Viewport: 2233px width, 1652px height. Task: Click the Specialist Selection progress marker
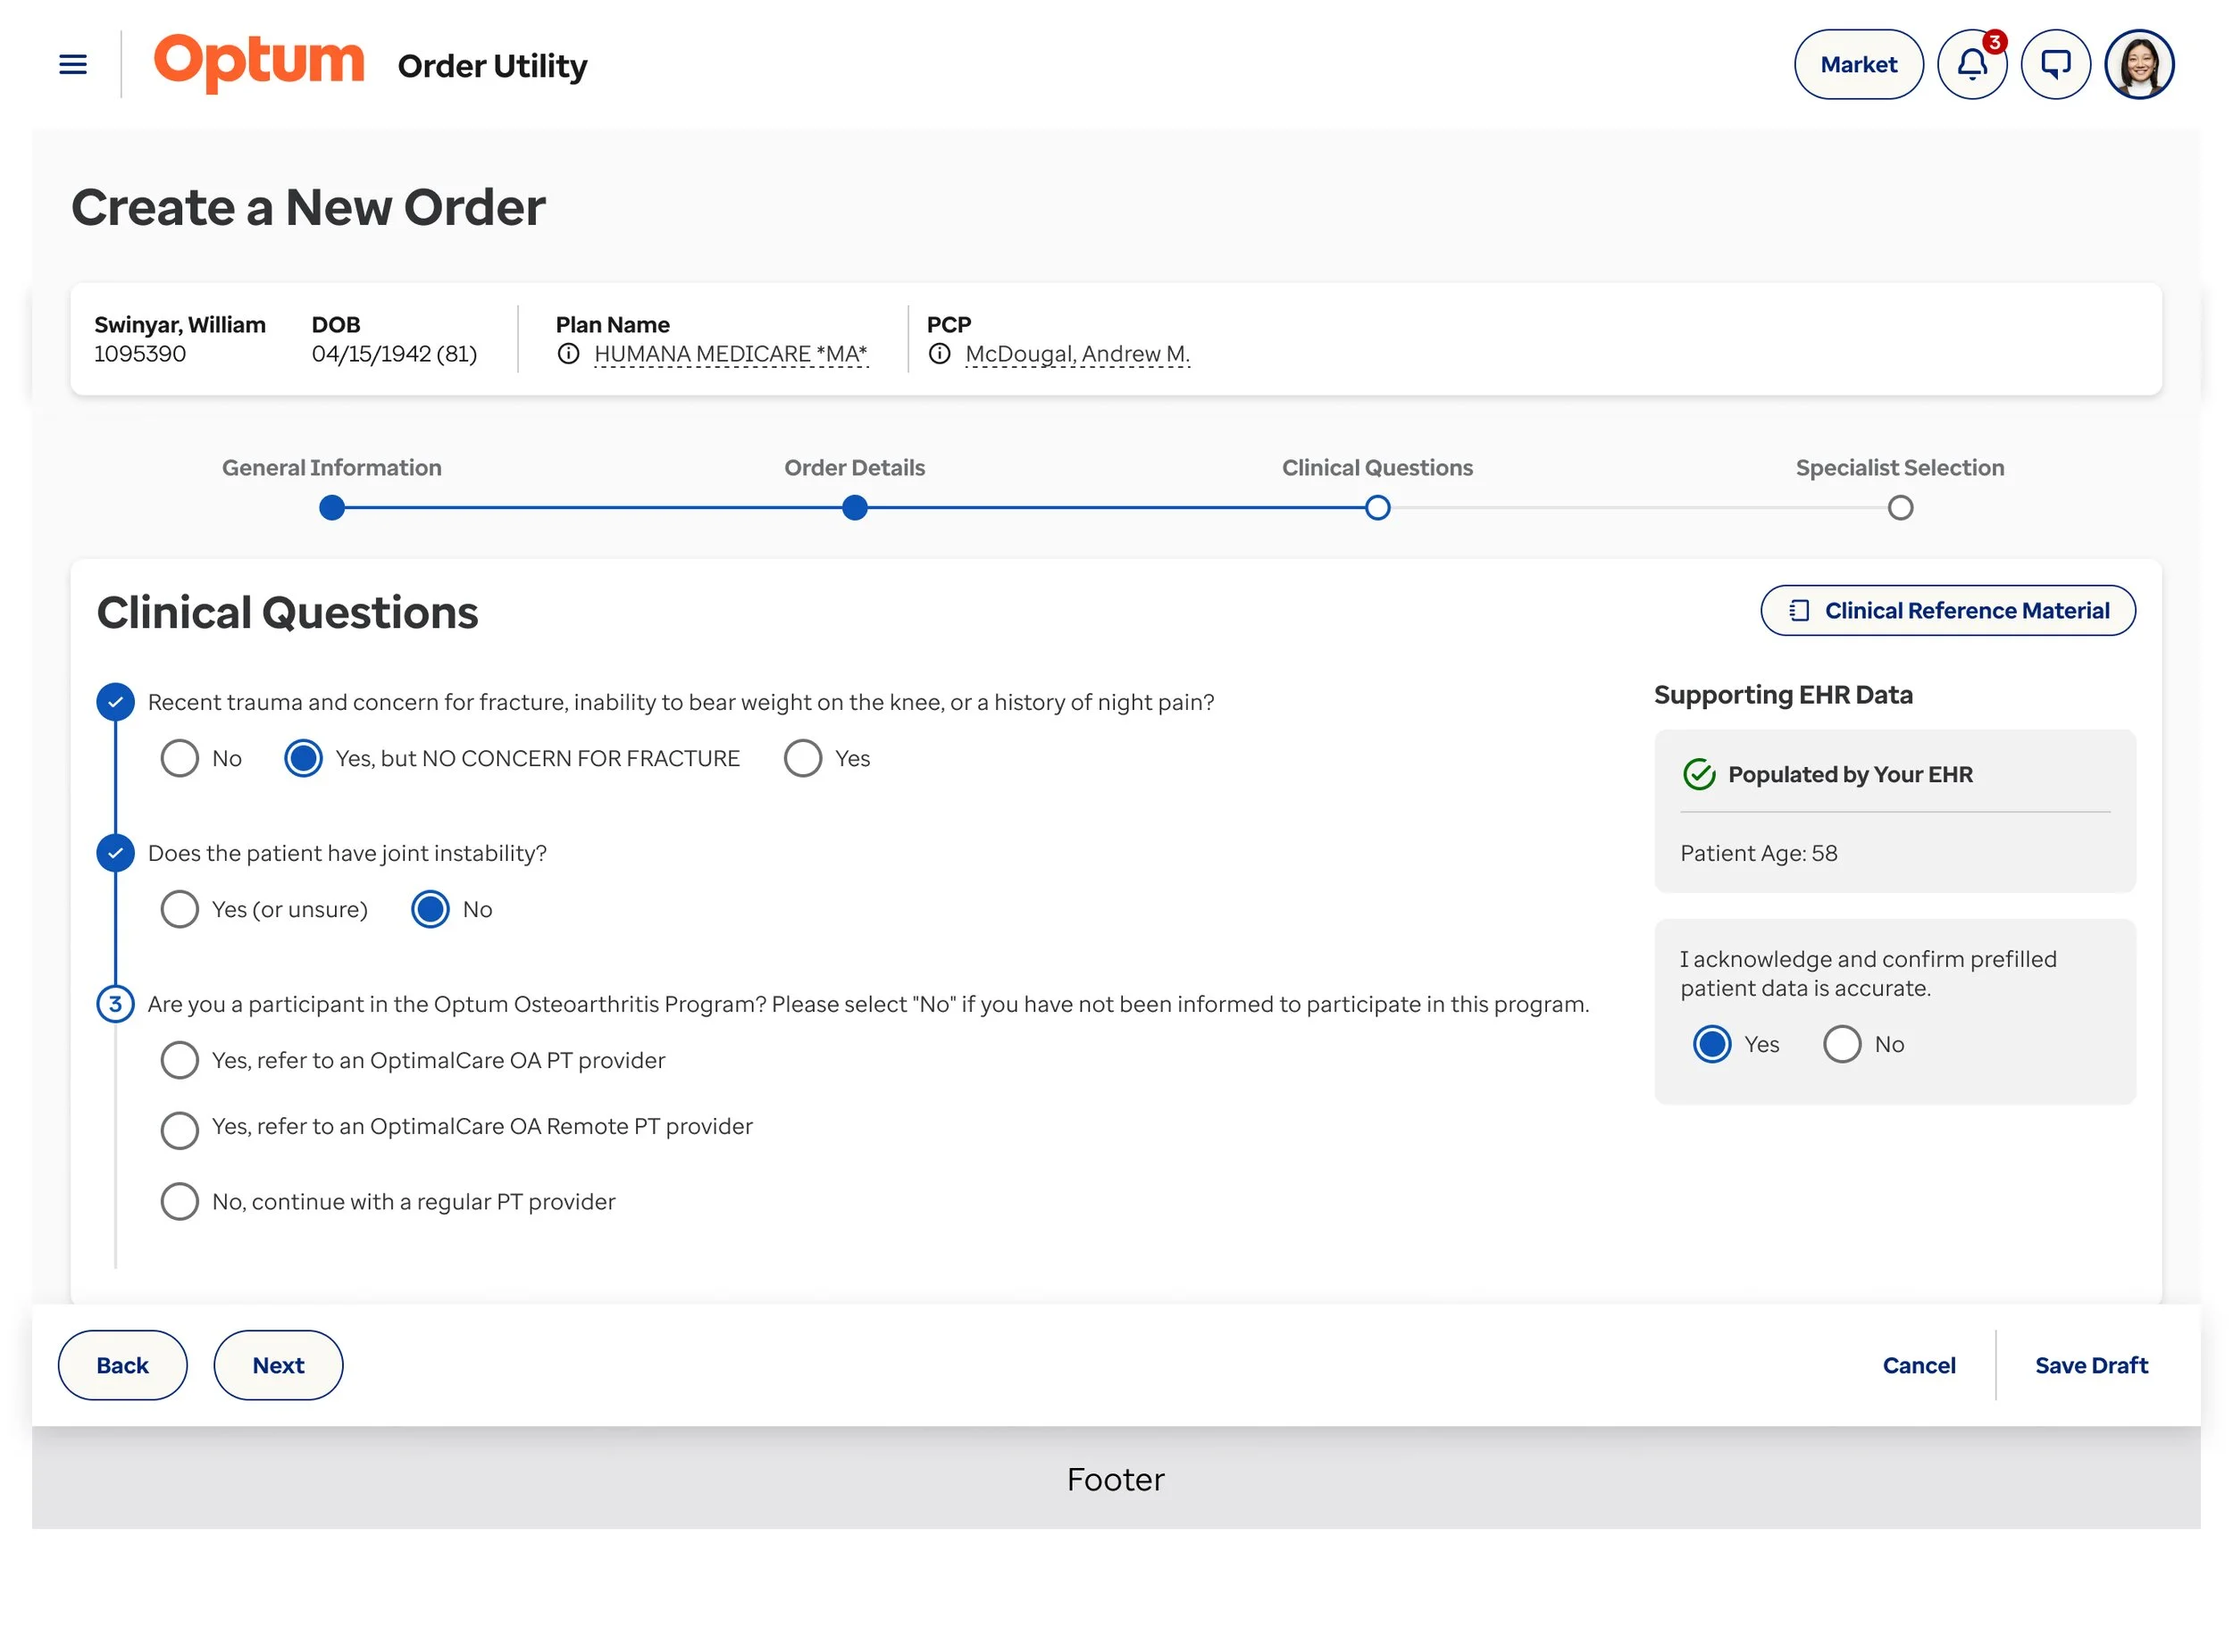tap(1900, 508)
